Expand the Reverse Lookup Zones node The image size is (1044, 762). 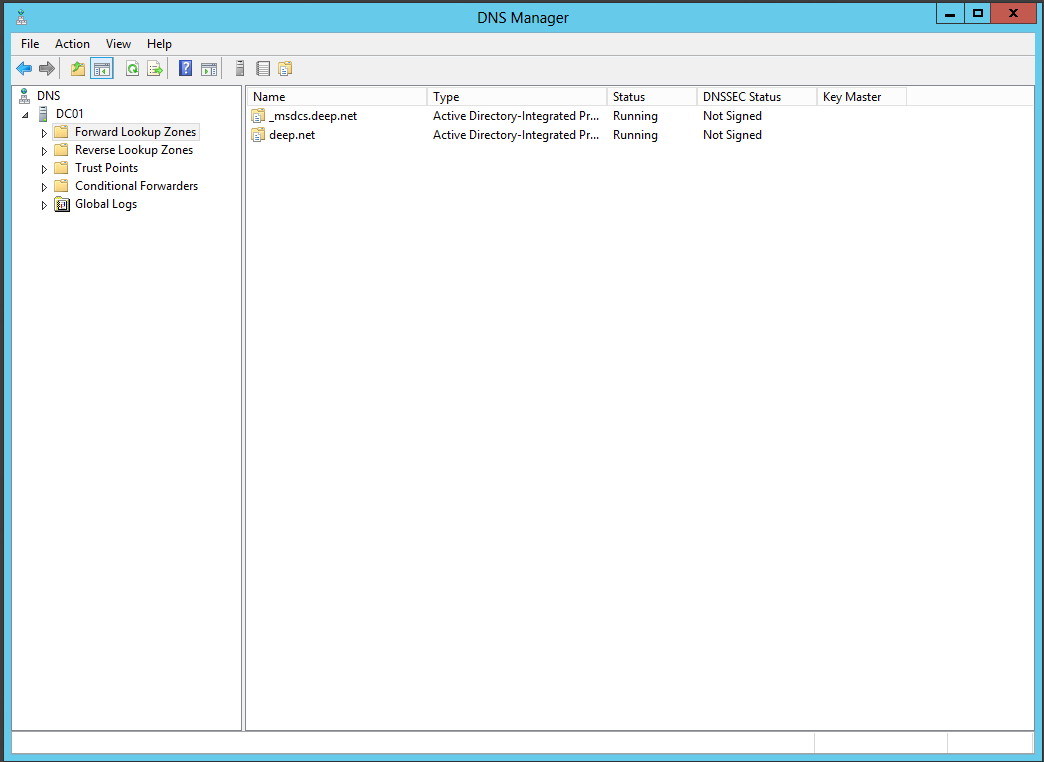[44, 151]
